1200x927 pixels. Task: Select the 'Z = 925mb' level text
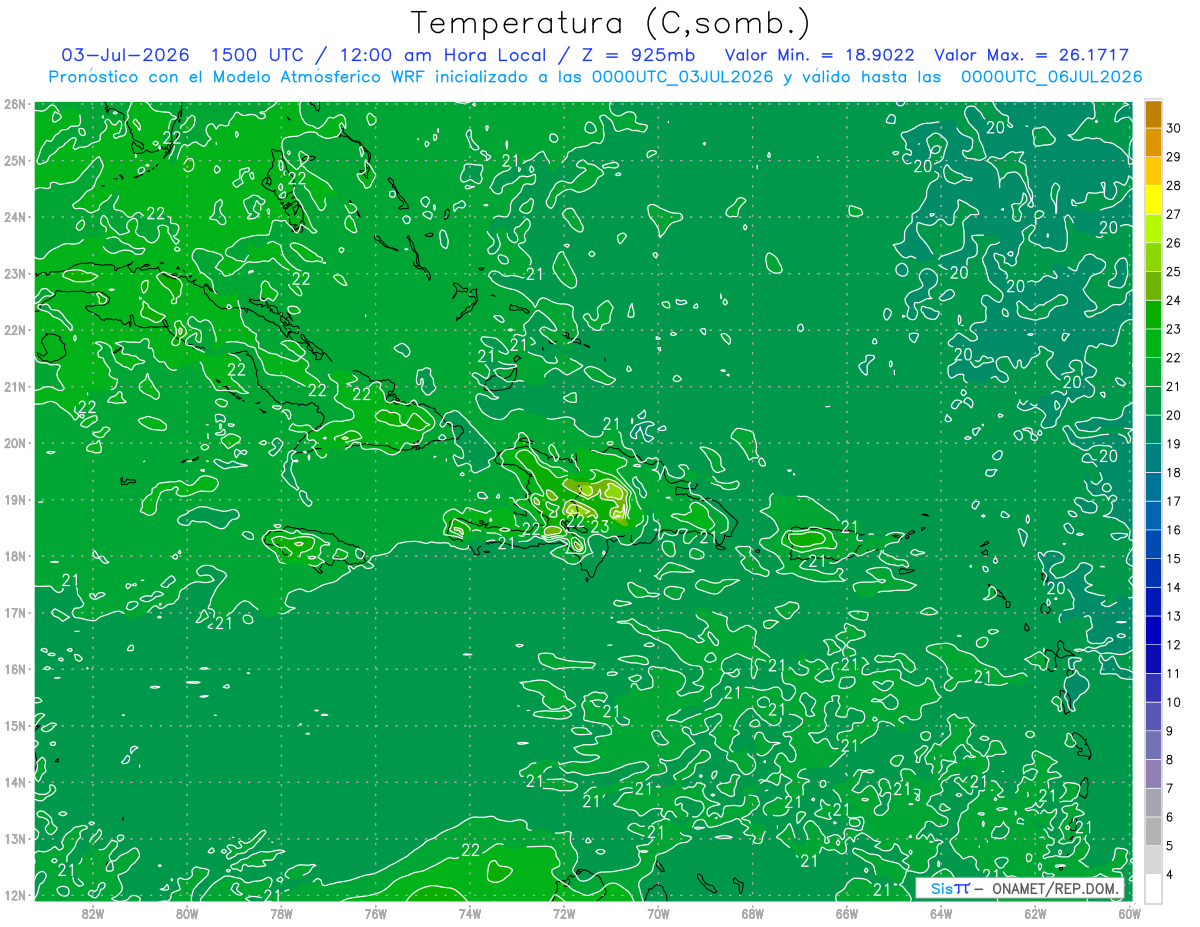636,55
